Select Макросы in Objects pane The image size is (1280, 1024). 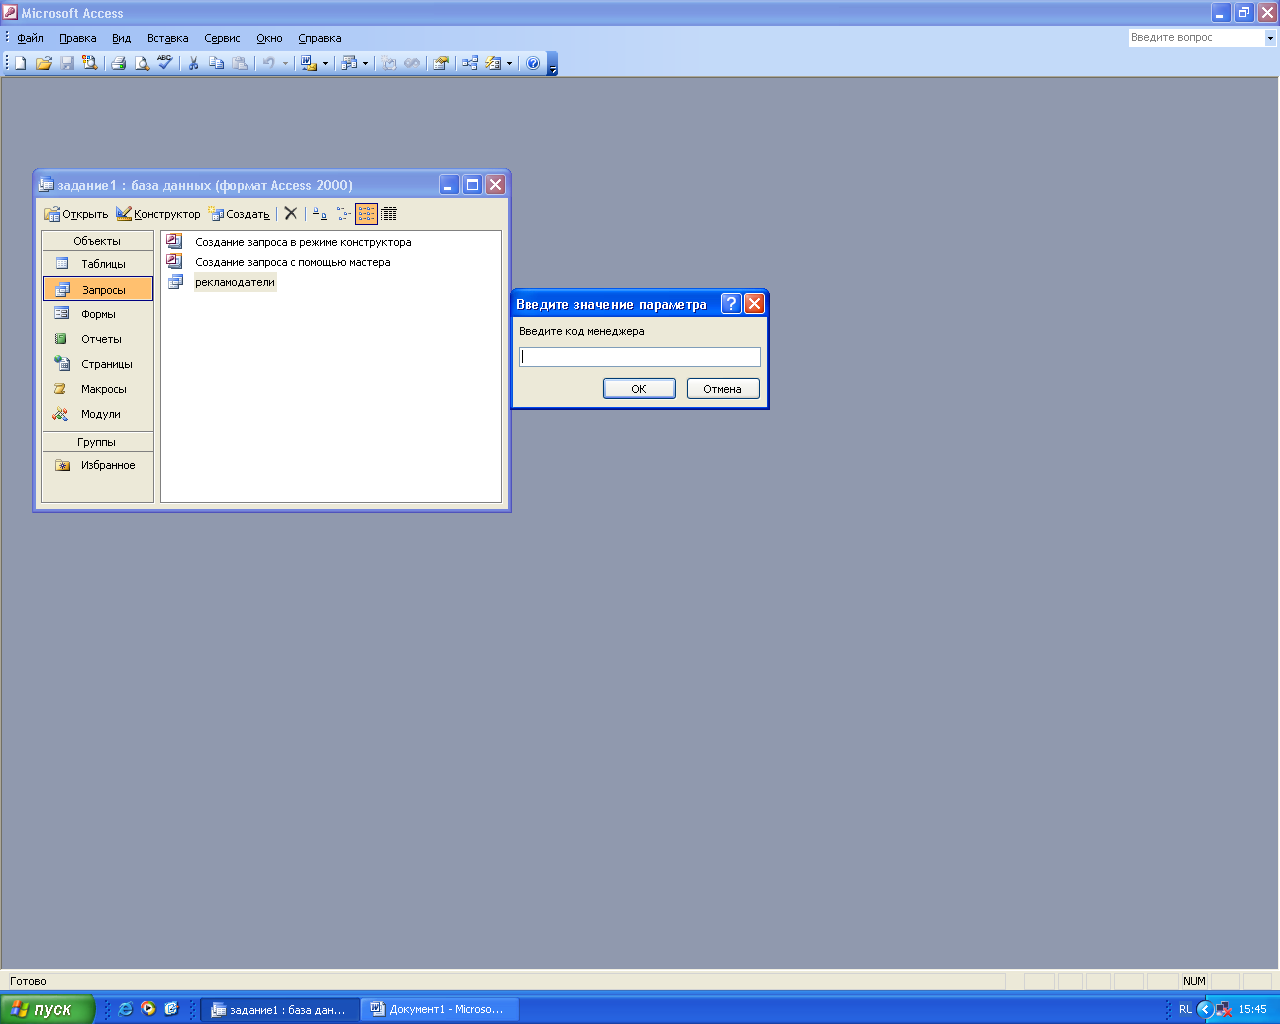point(98,389)
